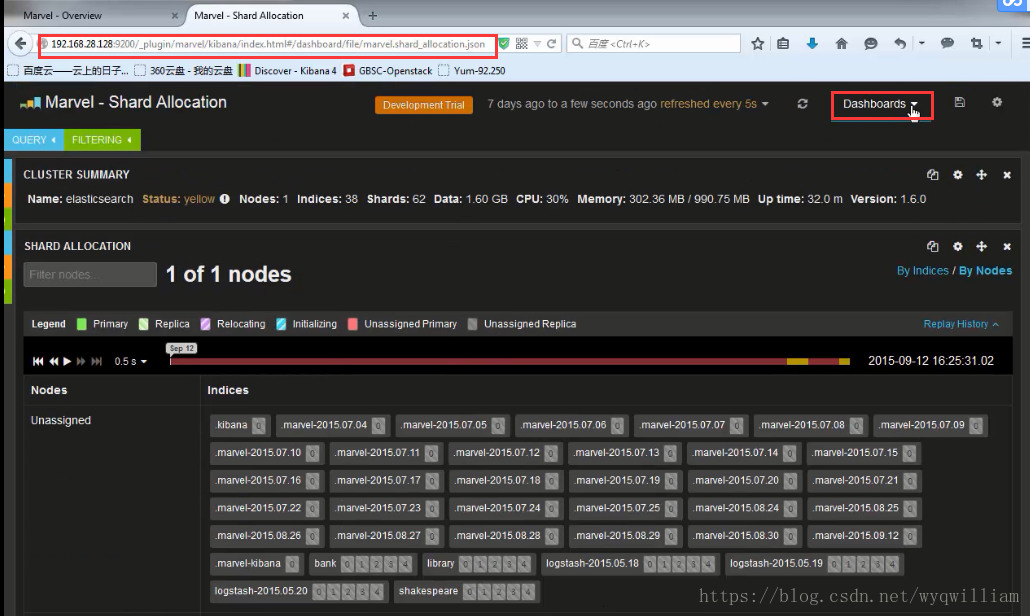The height and width of the screenshot is (616, 1030).
Task: Step backward in the replay history
Action: (53, 361)
